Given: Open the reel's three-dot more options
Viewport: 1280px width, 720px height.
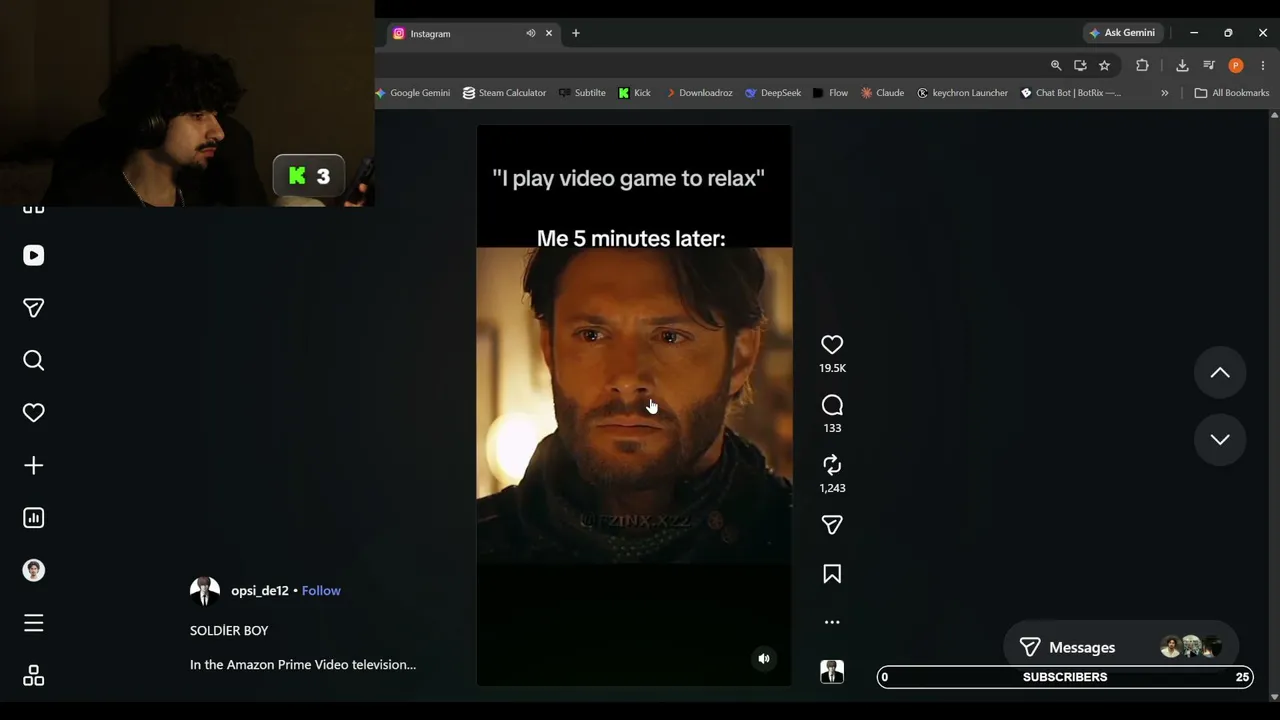Looking at the screenshot, I should click(x=832, y=622).
